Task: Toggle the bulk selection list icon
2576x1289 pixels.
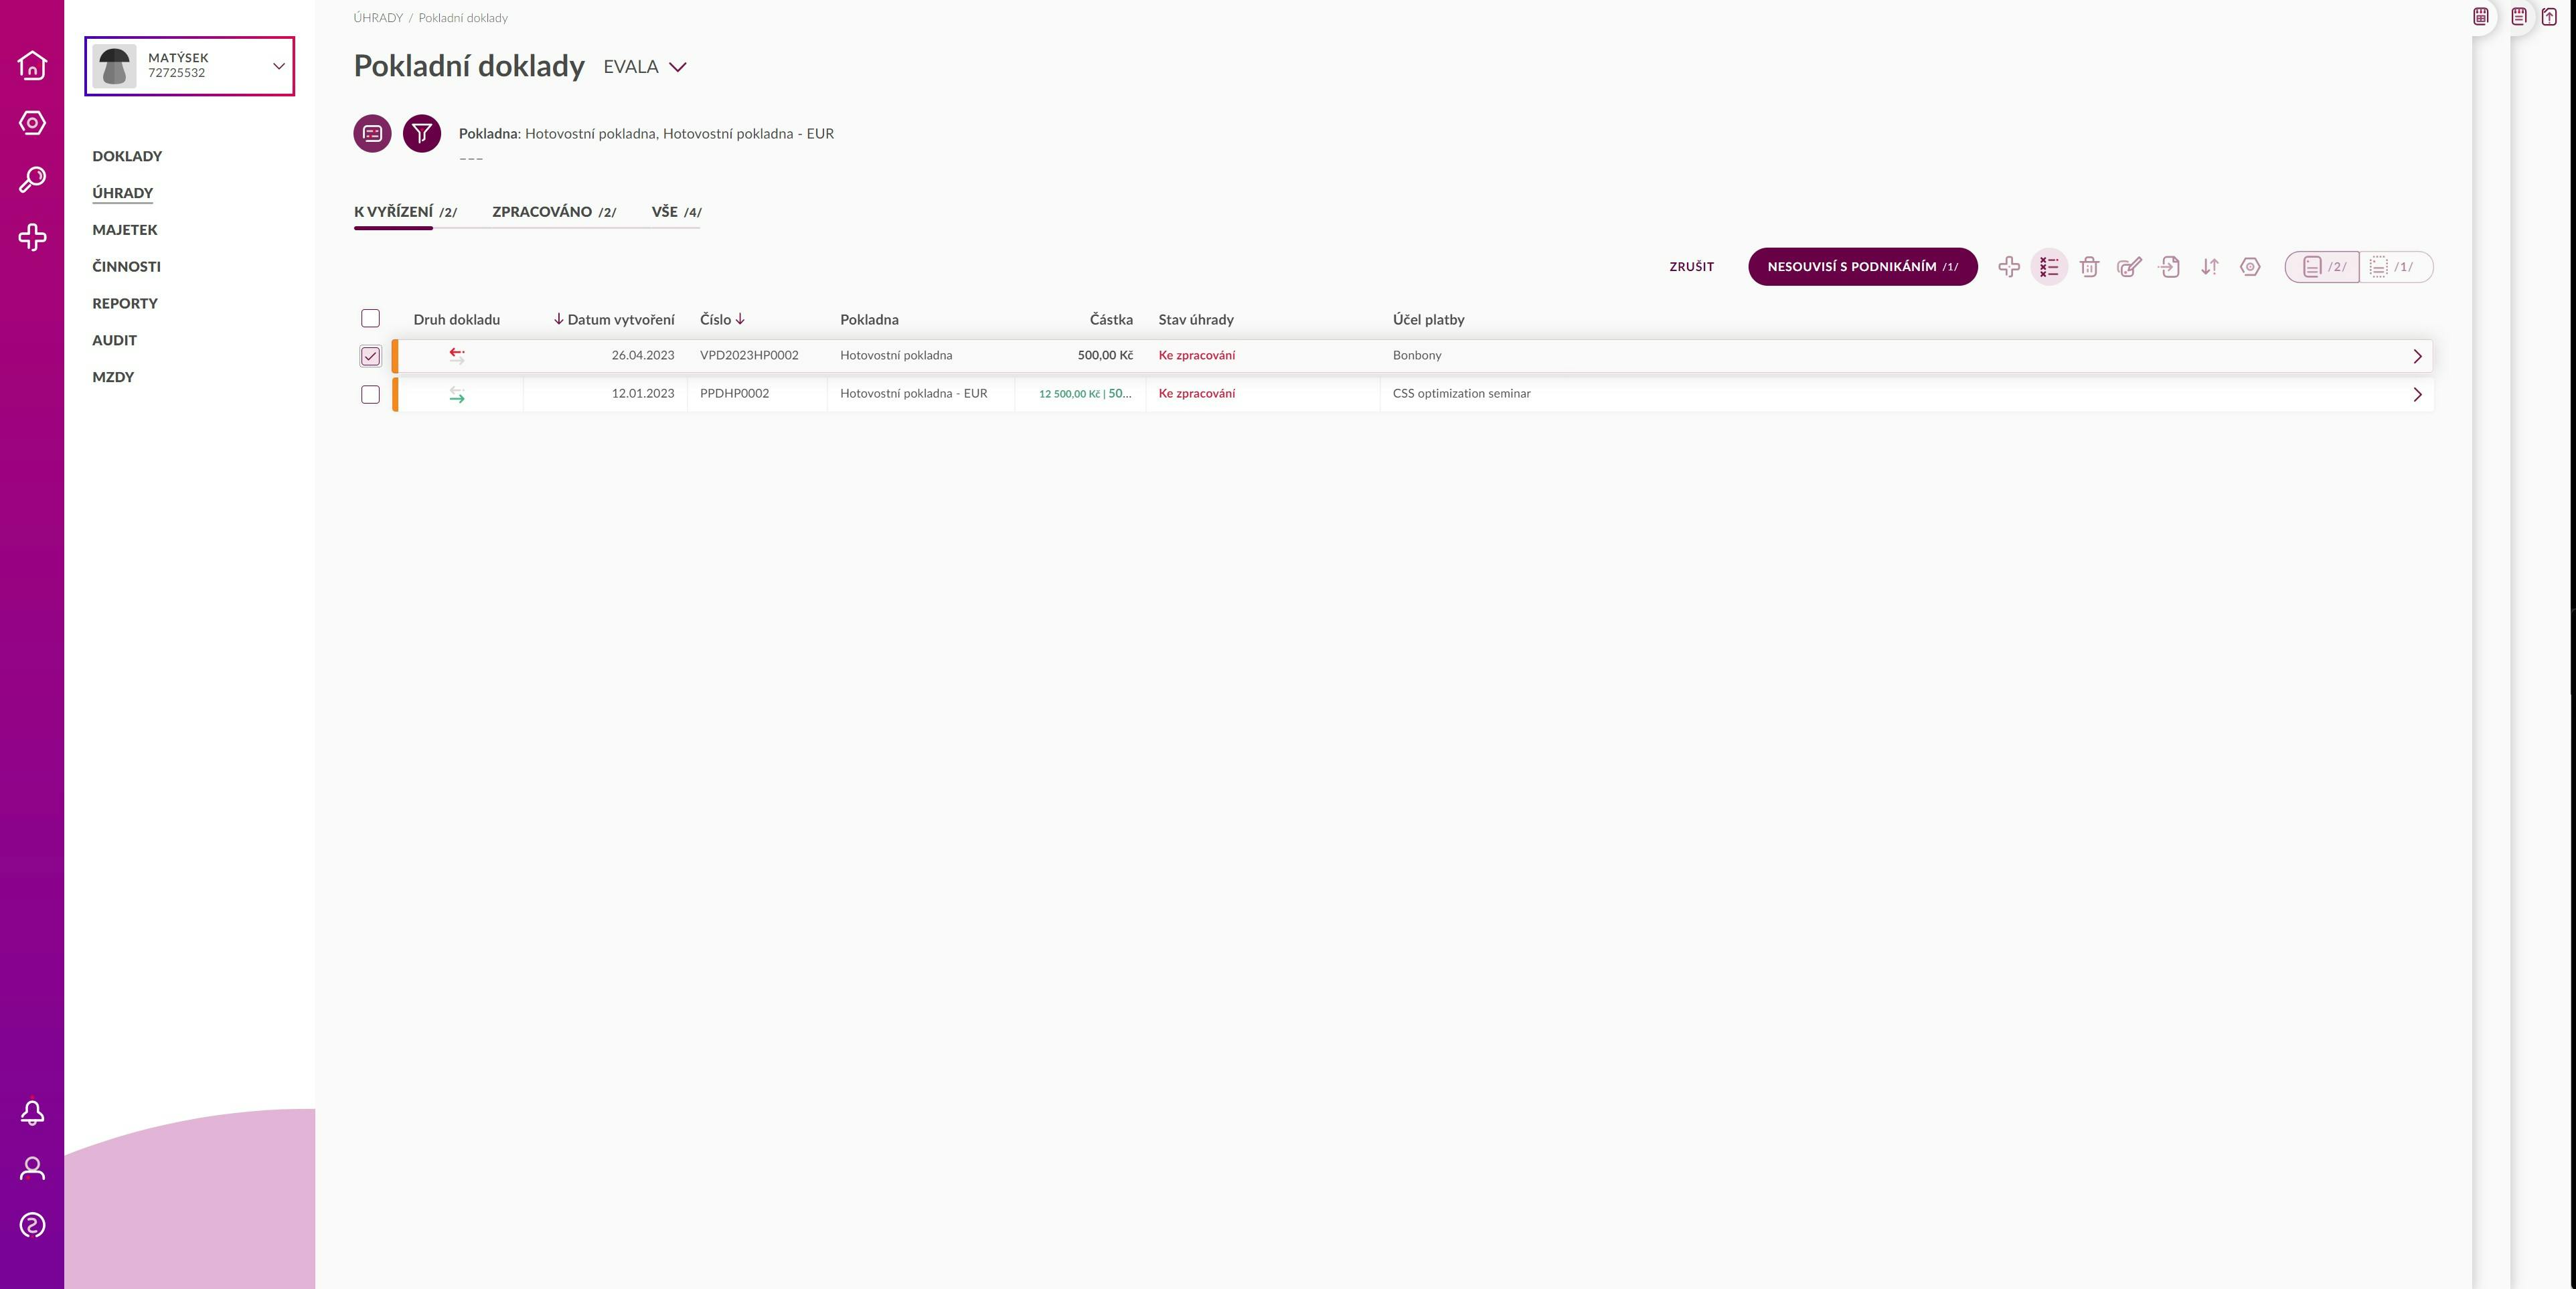Action: [x=2049, y=267]
